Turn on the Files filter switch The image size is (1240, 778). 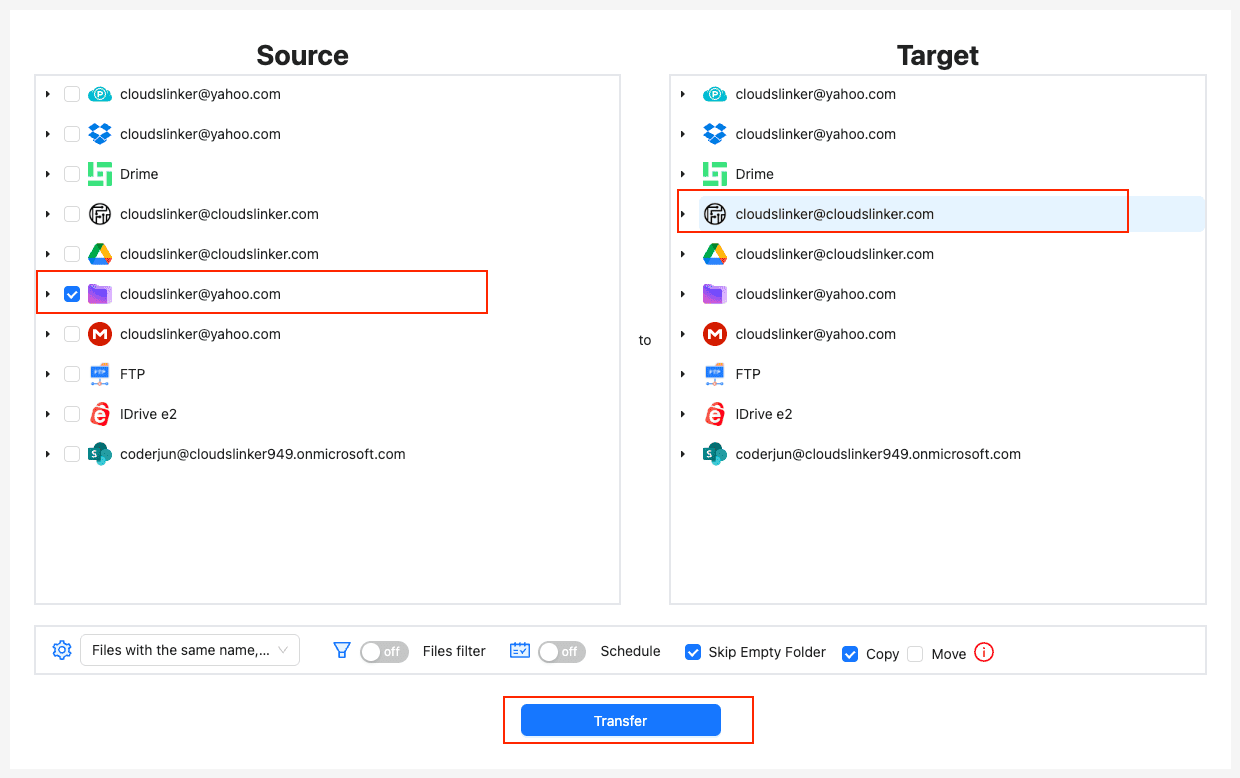tap(384, 652)
